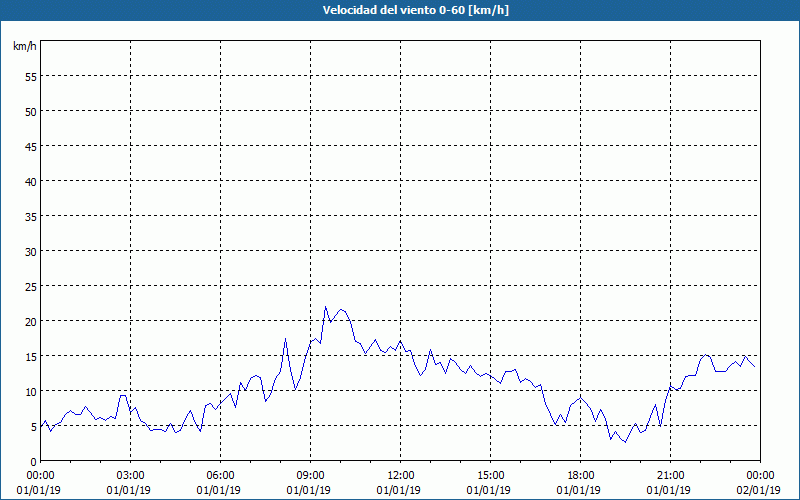Click the 06:00 time label

tap(220, 476)
